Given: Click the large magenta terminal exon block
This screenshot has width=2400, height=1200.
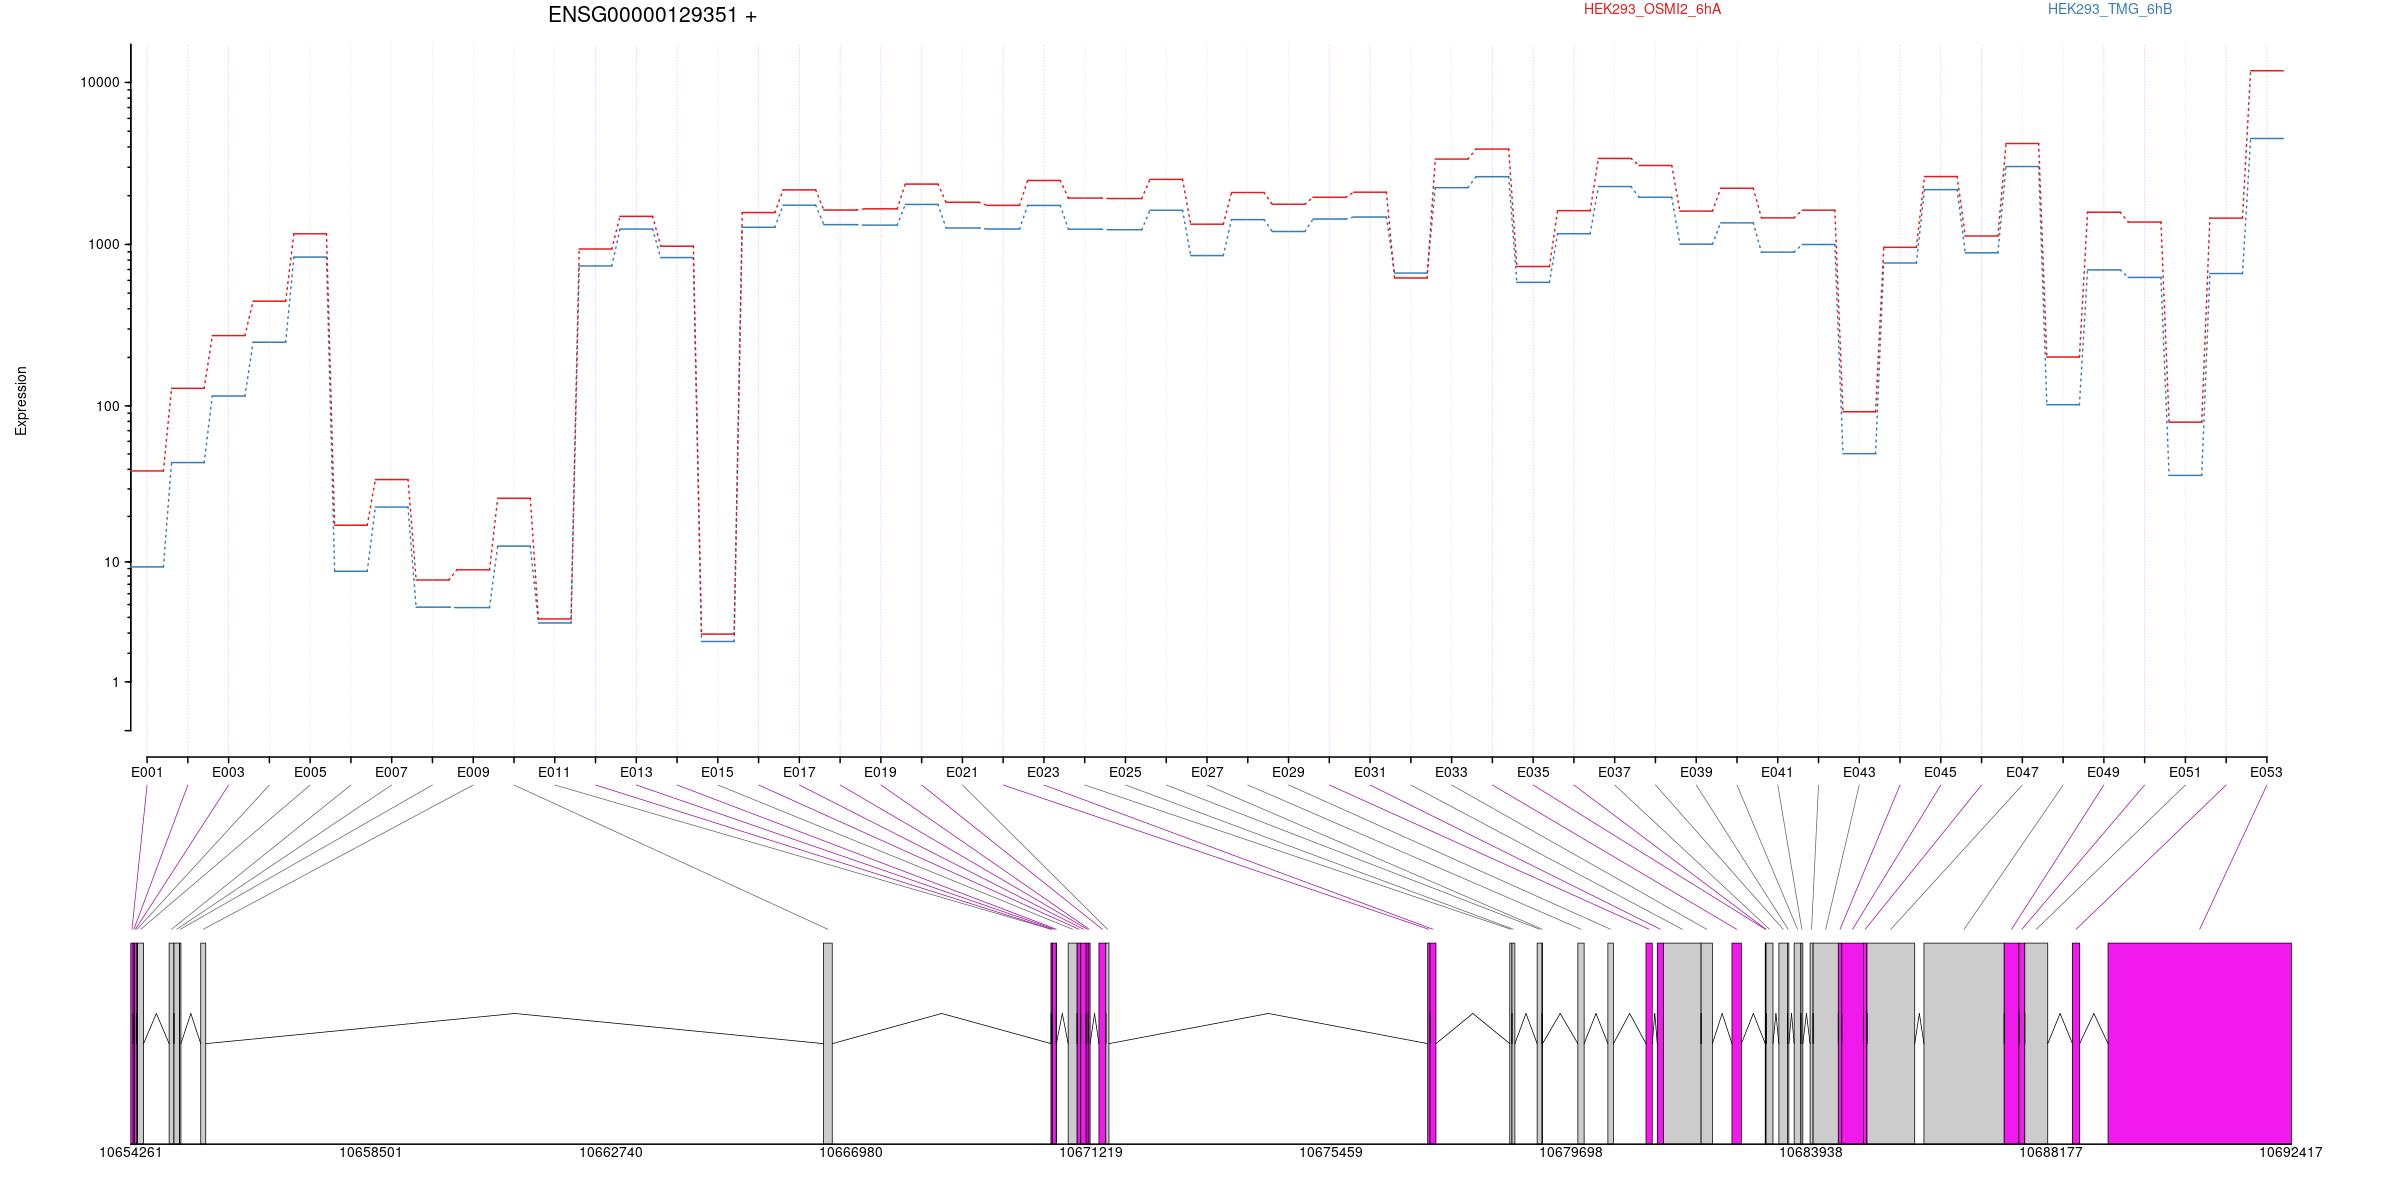Looking at the screenshot, I should [x=2199, y=1043].
